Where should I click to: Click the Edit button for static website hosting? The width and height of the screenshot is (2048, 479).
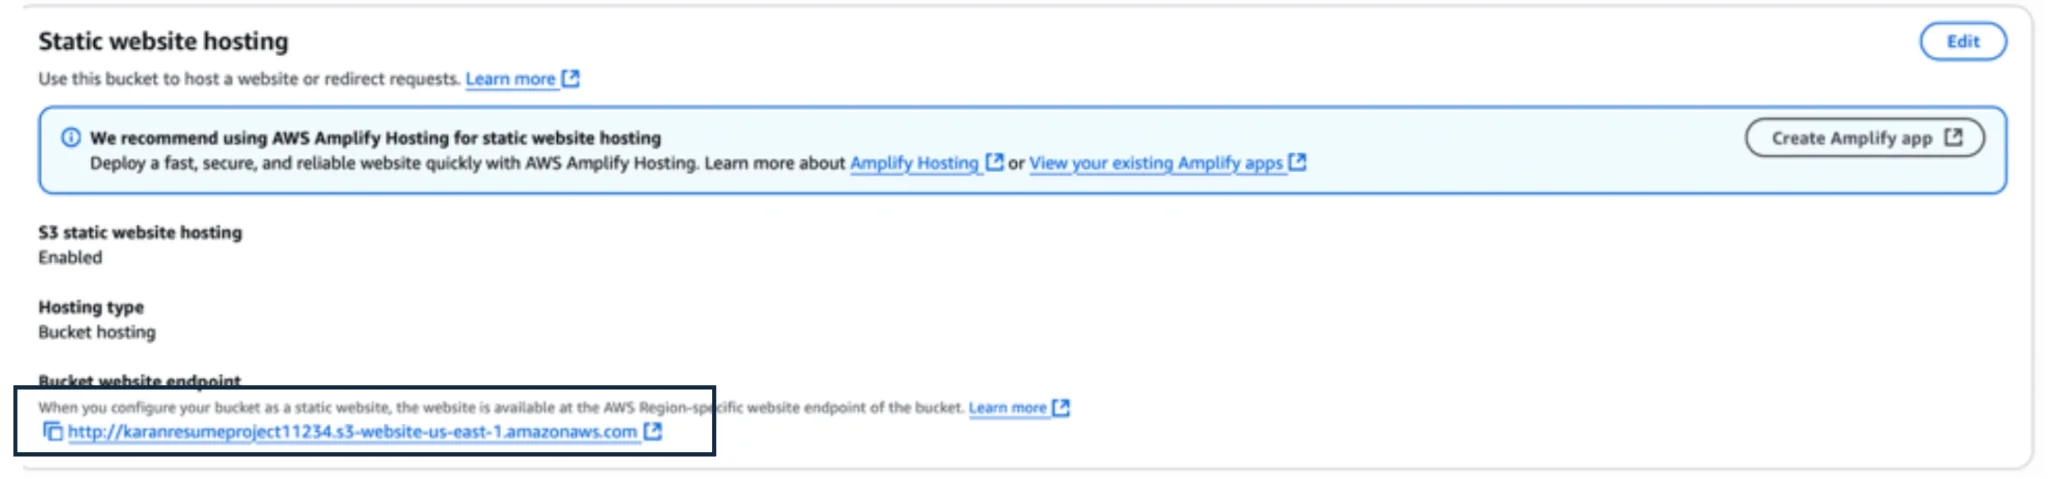click(1962, 41)
